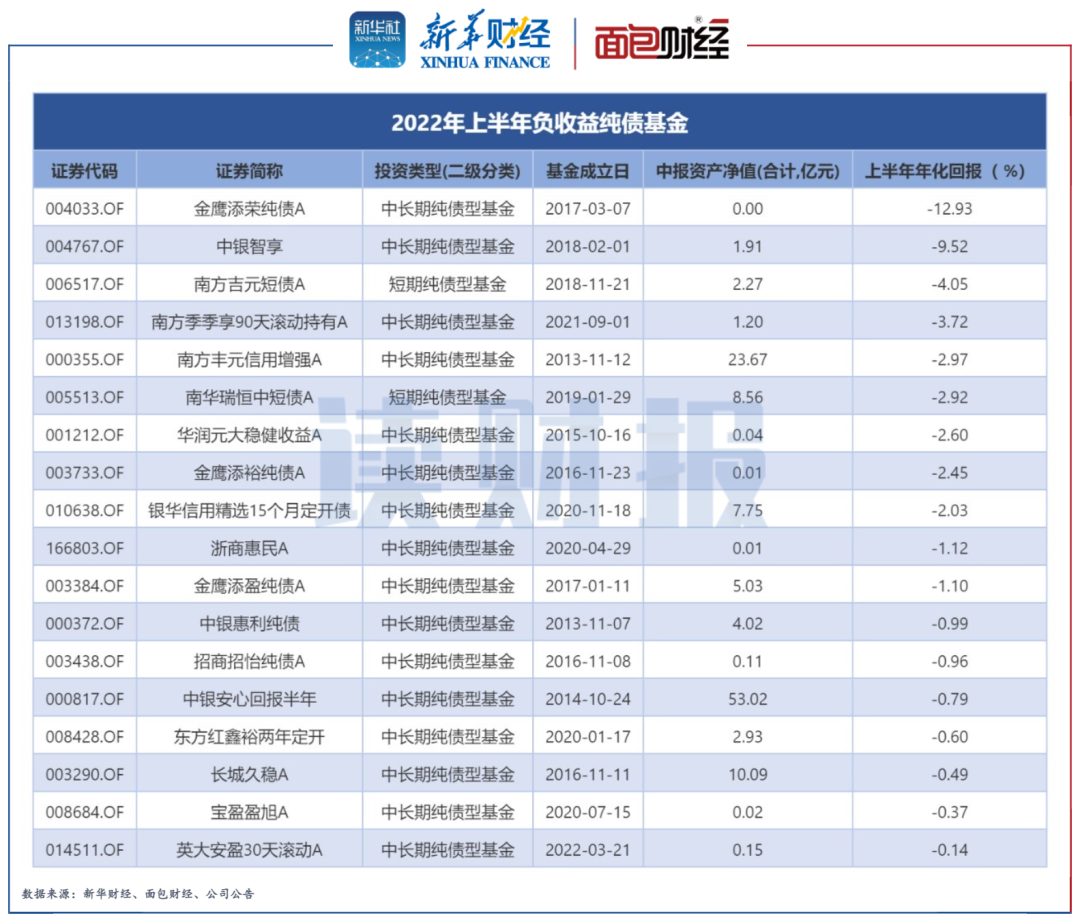Click the 证券代码 column header

[x=85, y=171]
